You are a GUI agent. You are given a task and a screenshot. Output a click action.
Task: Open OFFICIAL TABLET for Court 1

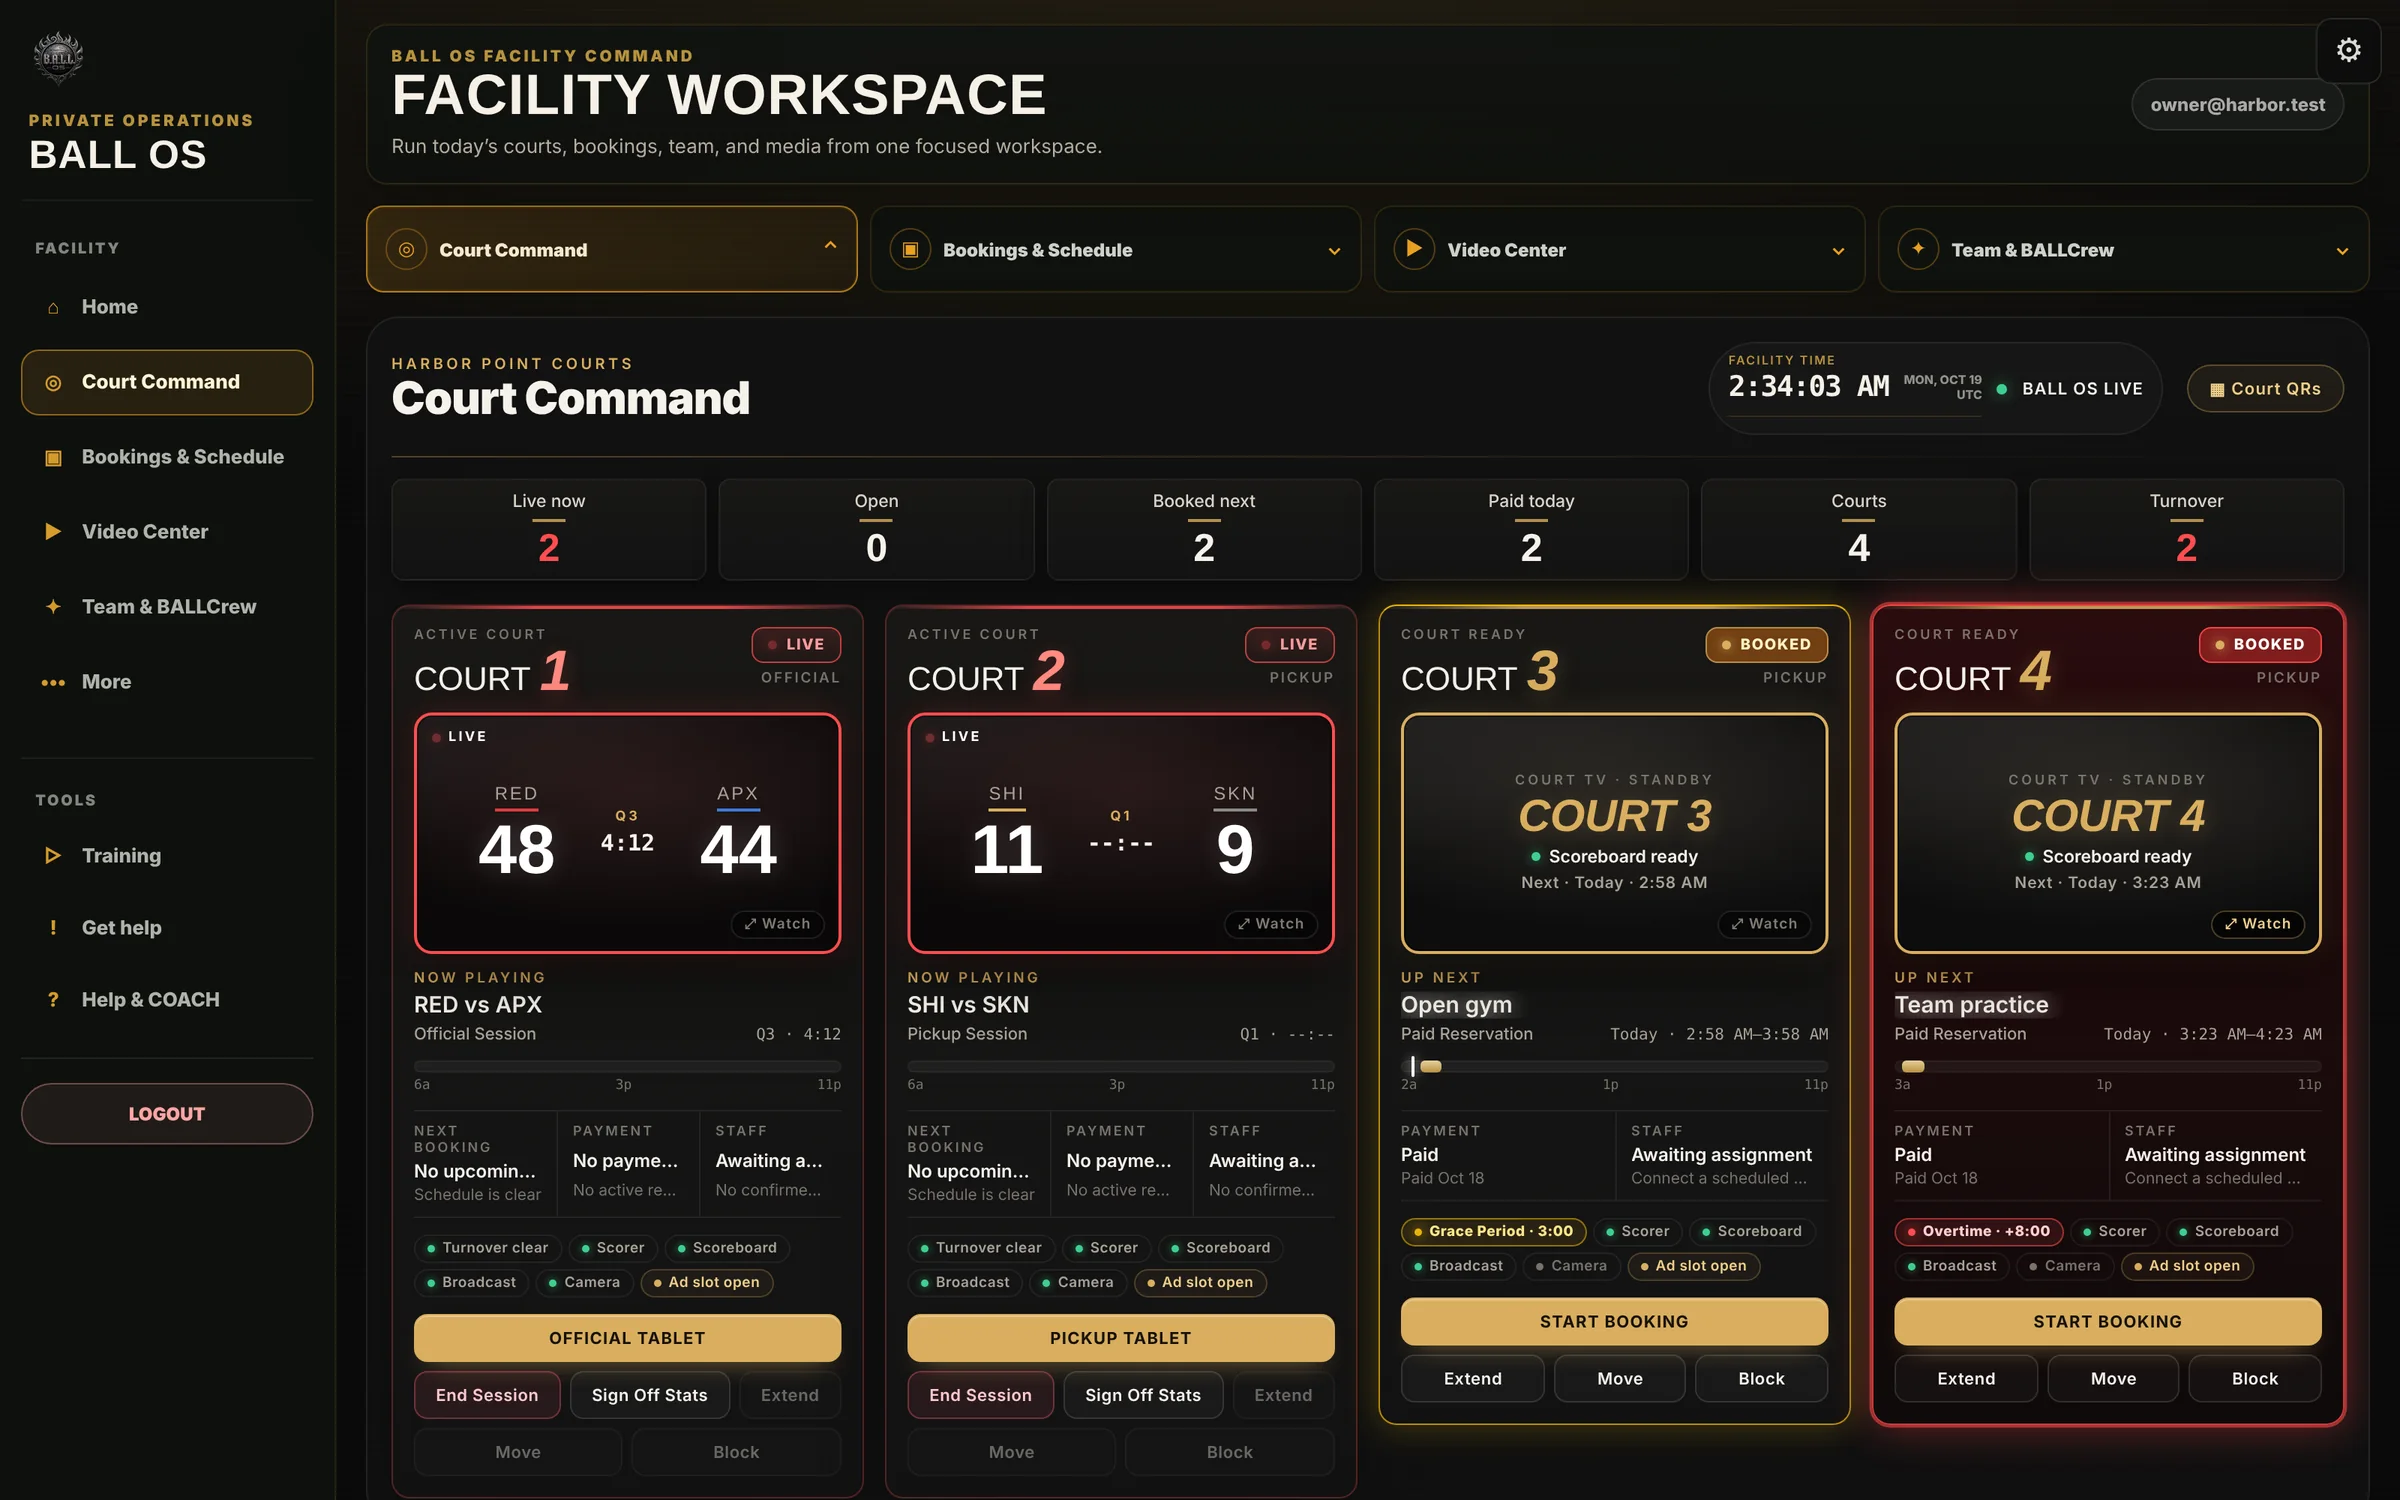pyautogui.click(x=627, y=1338)
